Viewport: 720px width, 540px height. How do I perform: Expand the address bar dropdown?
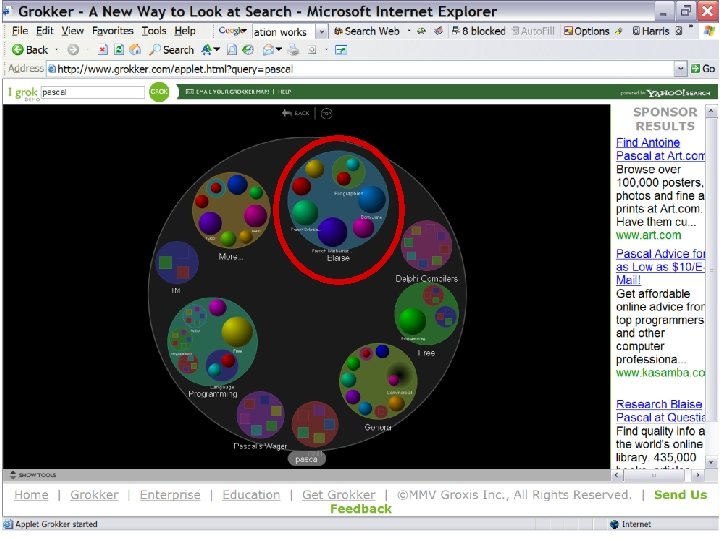[680, 69]
